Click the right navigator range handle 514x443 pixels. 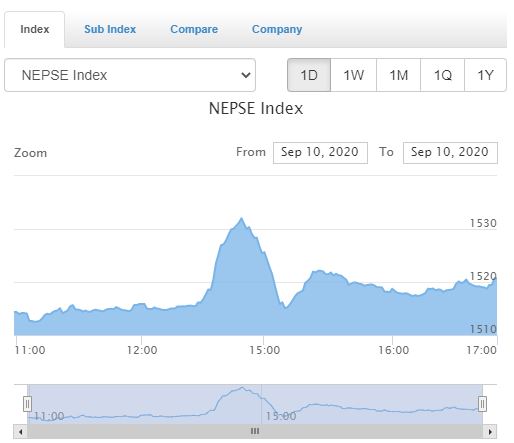[482, 404]
